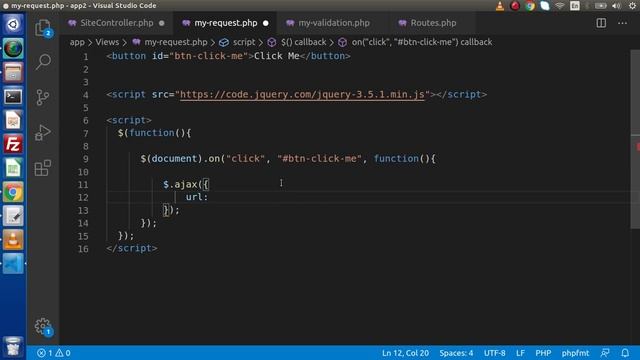The height and width of the screenshot is (360, 640).
Task: Split the editor to the right
Action: click(601, 23)
